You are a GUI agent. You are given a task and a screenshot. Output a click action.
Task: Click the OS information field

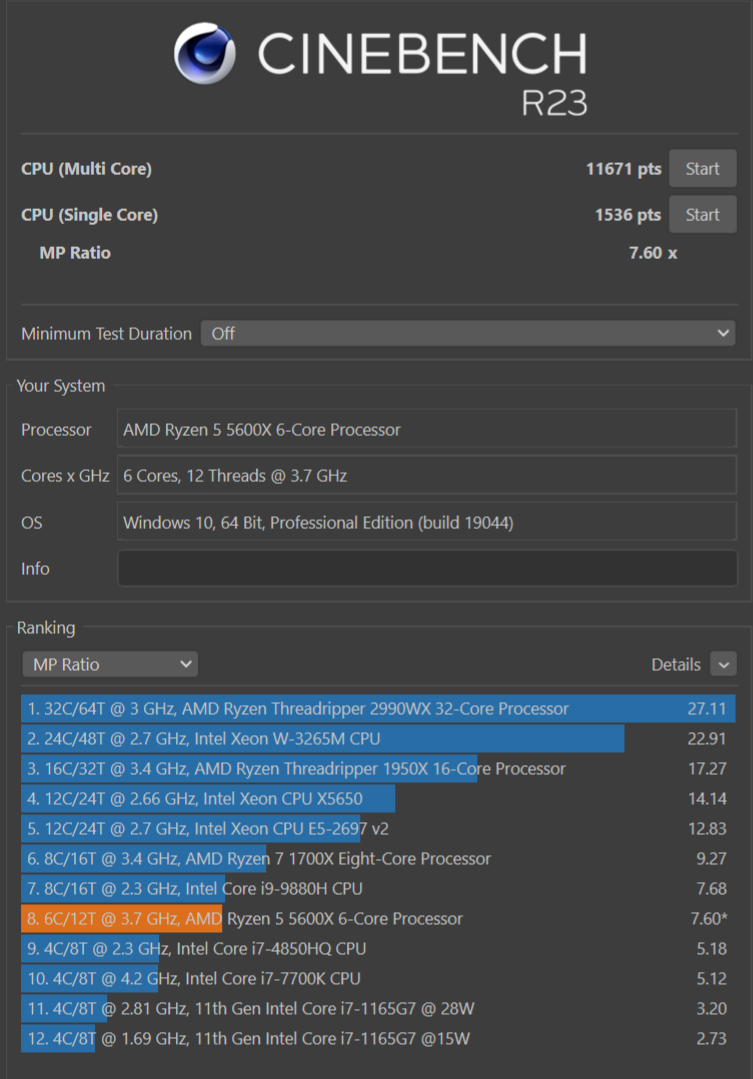427,522
